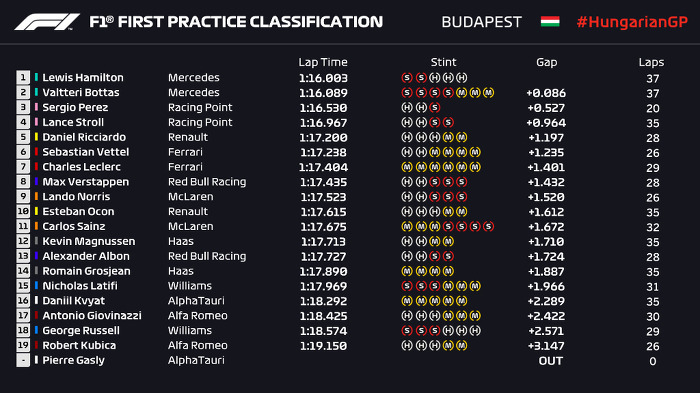Click Mercedes teal bar beside Bottas
This screenshot has height=393, width=700.
(36, 92)
